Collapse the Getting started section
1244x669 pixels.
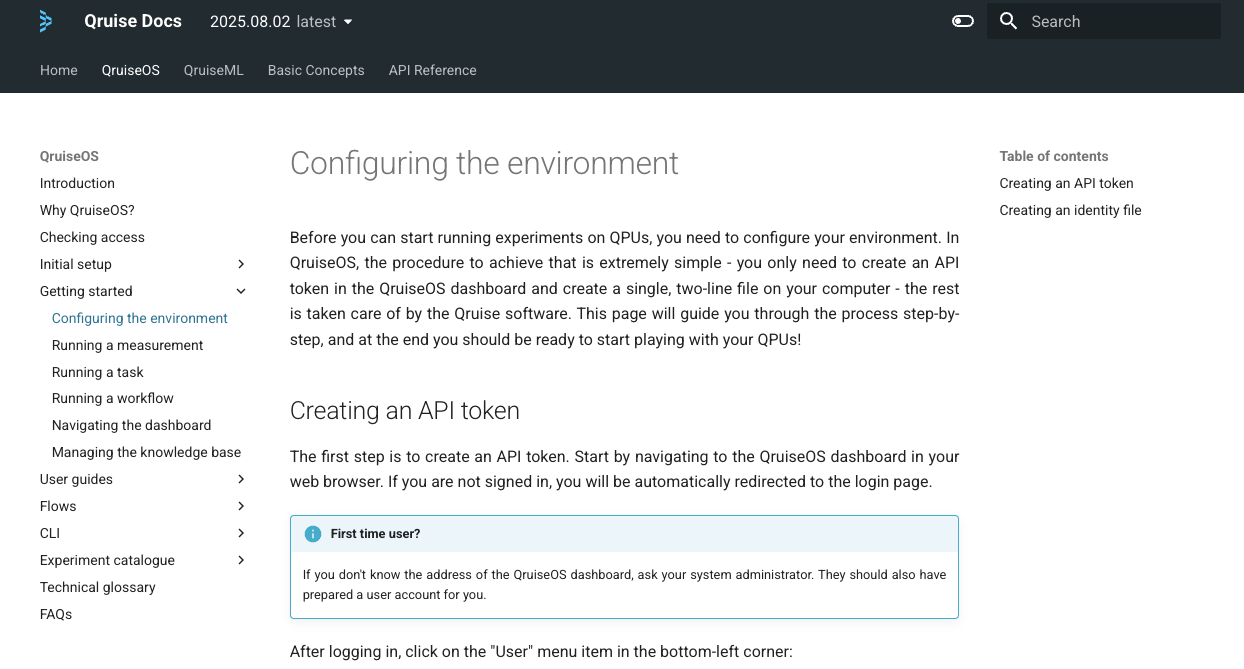(x=241, y=291)
